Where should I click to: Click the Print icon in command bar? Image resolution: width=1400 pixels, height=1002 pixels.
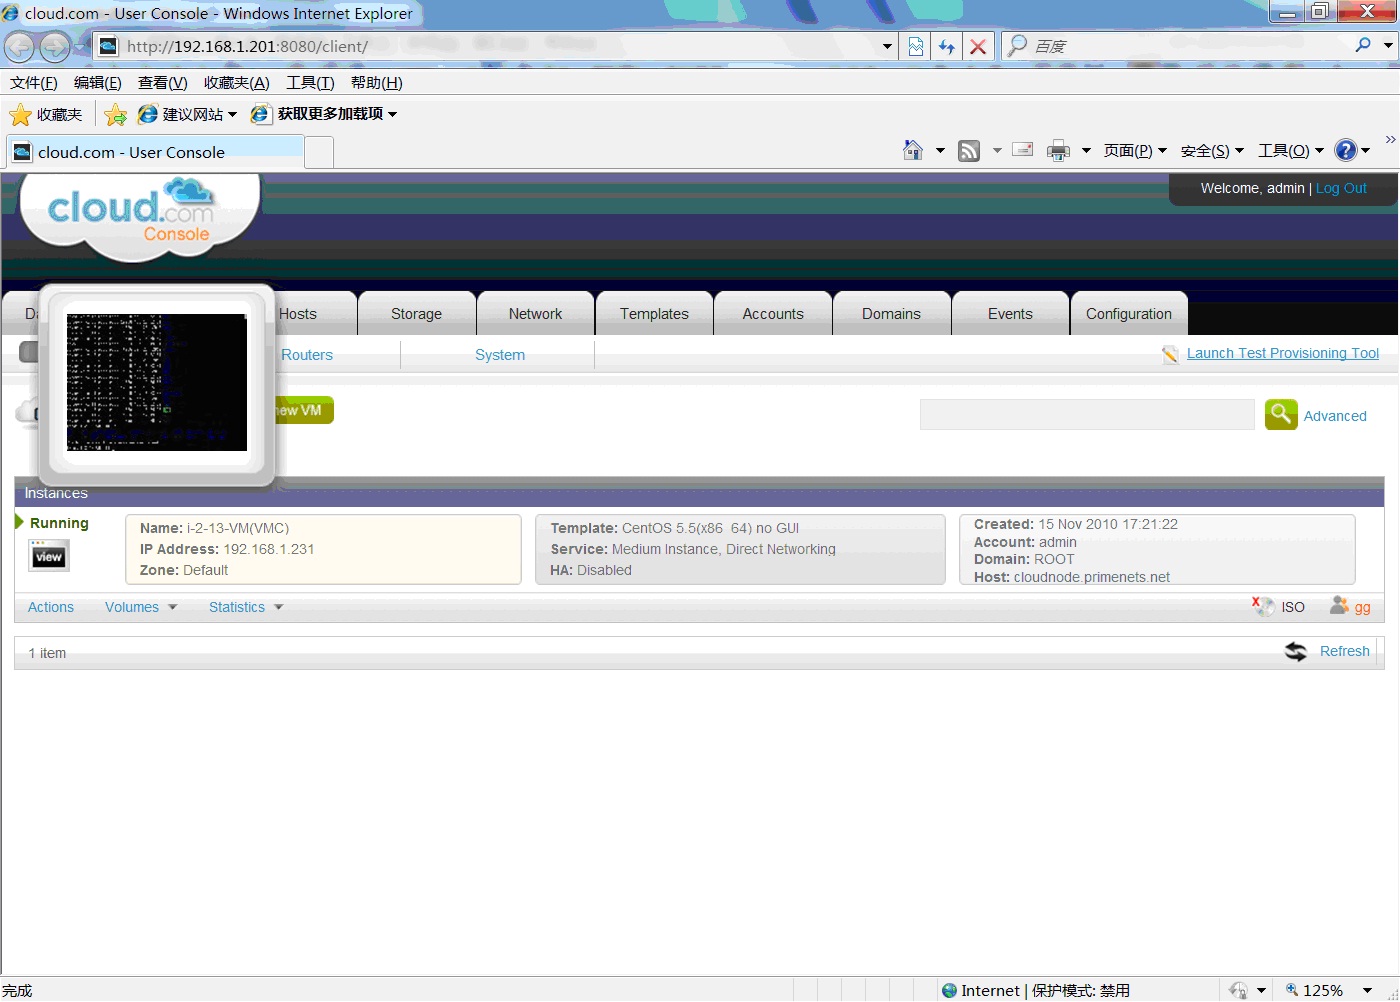pos(1058,151)
